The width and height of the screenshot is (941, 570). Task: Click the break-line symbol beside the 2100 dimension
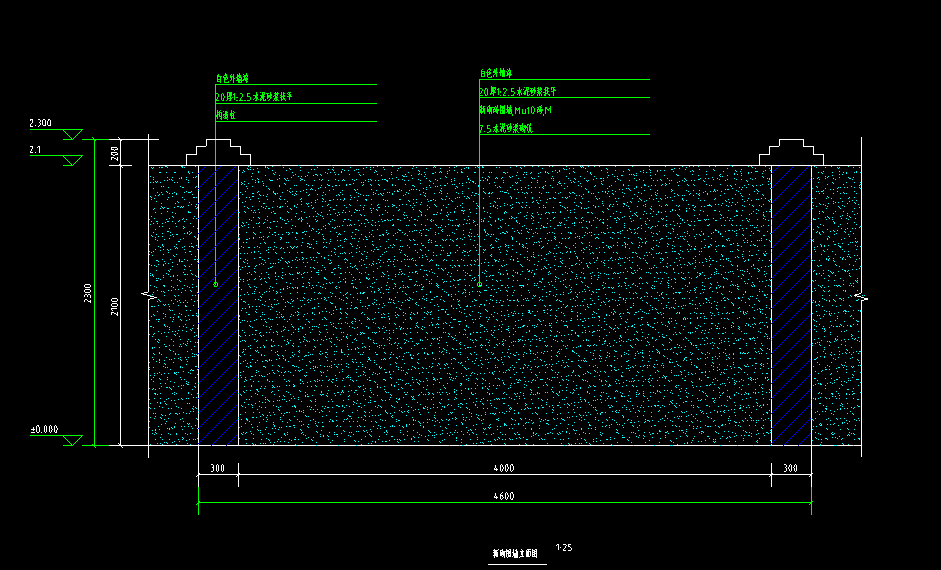tap(149, 295)
